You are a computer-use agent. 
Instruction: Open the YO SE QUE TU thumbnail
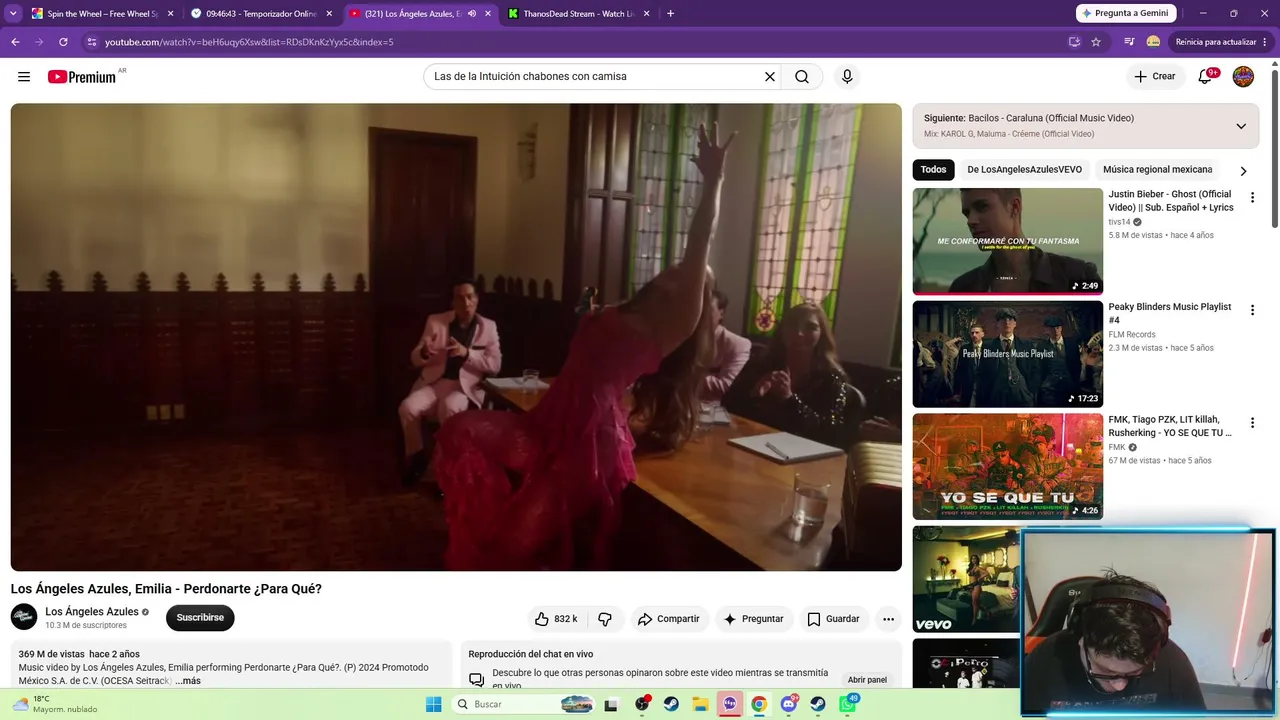click(1007, 467)
